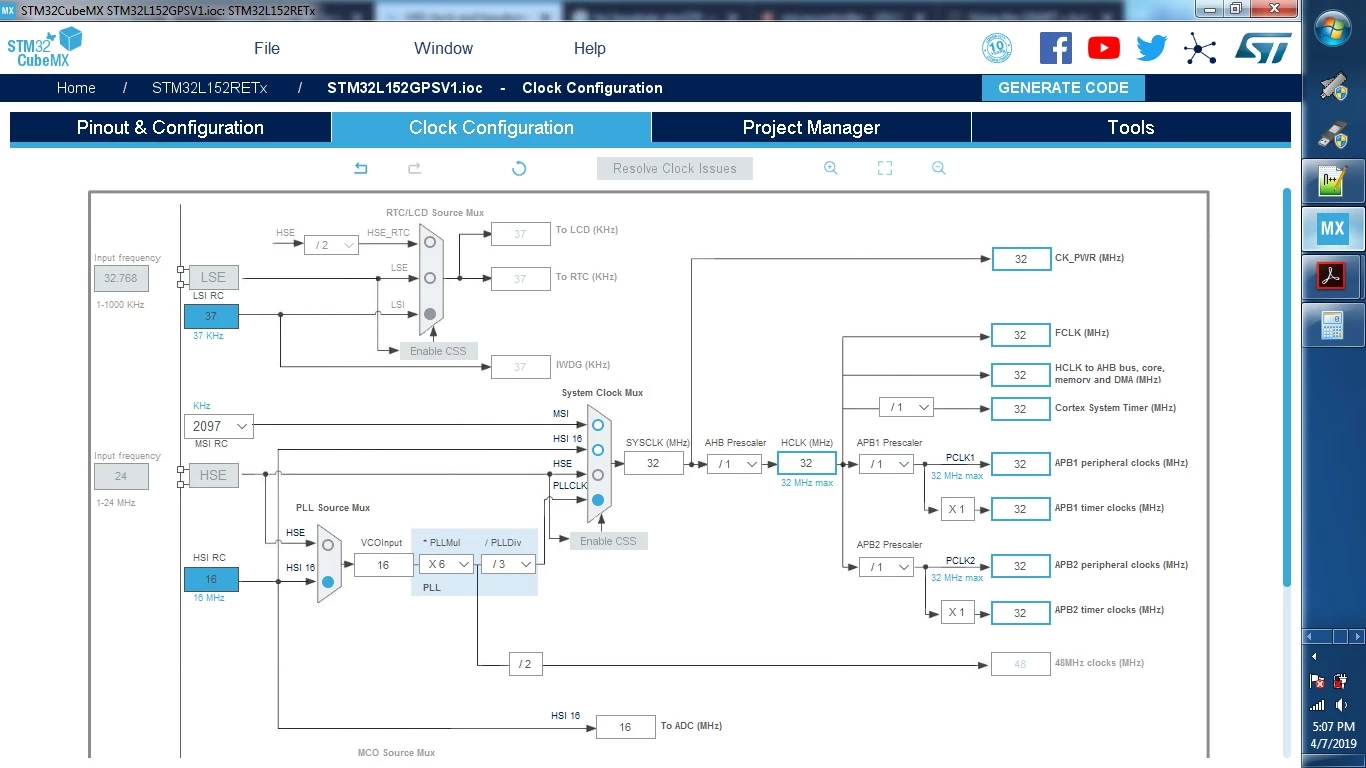The width and height of the screenshot is (1366, 768).
Task: Open the Windows Start menu orb
Action: click(1333, 28)
